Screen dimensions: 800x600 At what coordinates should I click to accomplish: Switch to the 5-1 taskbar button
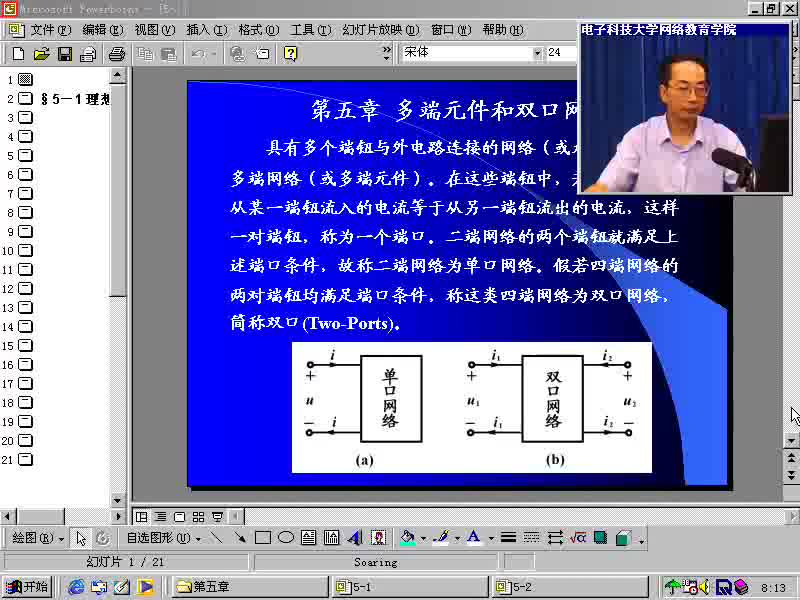(410, 587)
